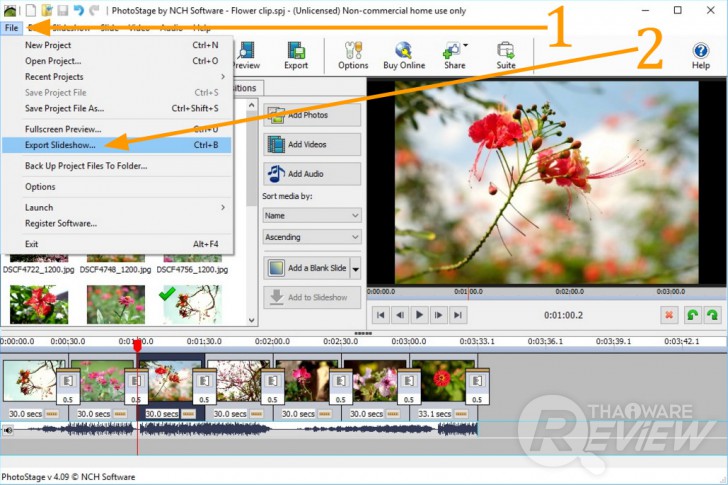Select the pink flowers media thumbnail
Image resolution: width=728 pixels, height=485 pixels.
[x=116, y=304]
